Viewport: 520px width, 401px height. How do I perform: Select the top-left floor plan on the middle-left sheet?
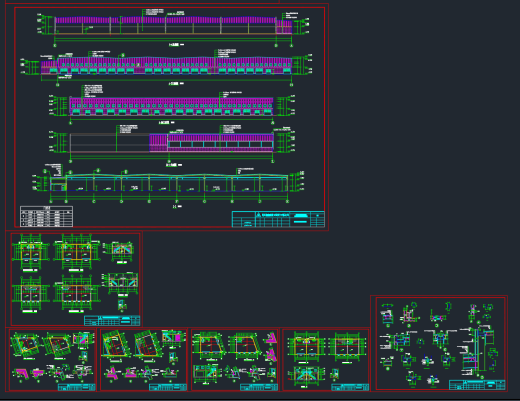30,252
